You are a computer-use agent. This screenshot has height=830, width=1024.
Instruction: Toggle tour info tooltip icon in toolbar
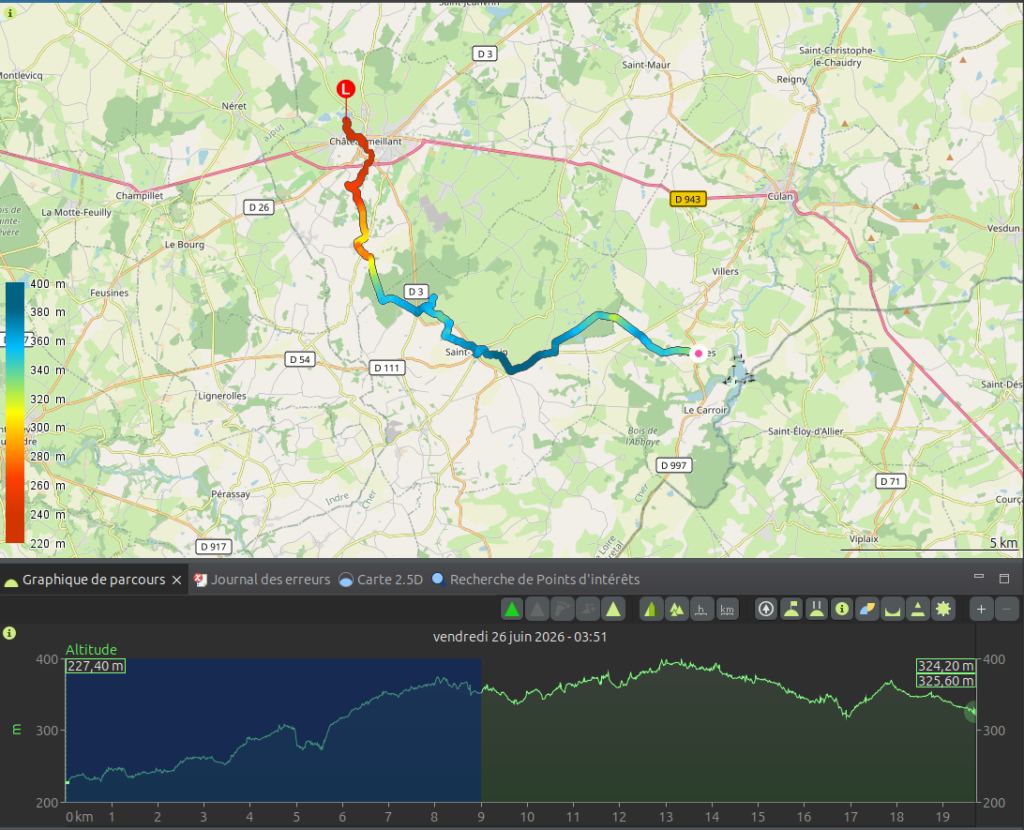842,609
